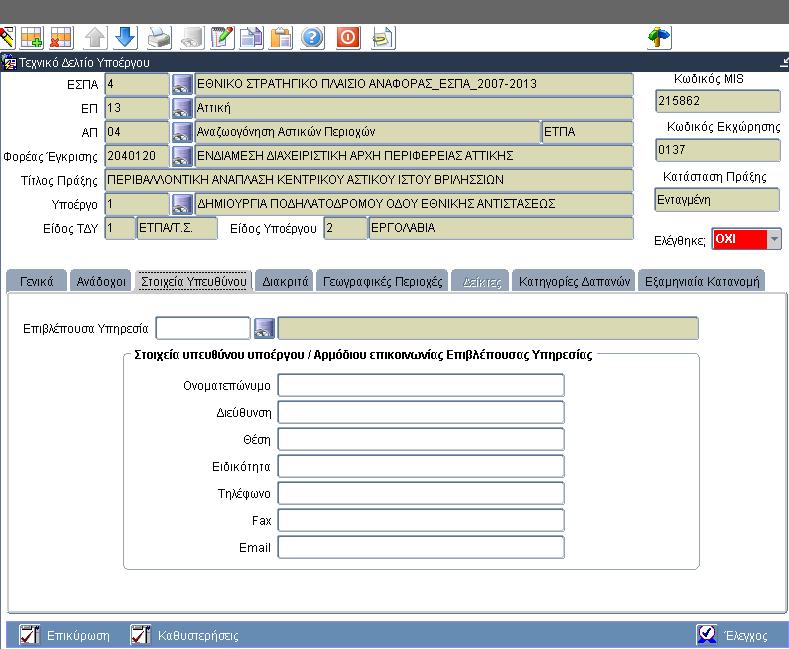
Task: Open the notepad edit icon
Action: 222,38
